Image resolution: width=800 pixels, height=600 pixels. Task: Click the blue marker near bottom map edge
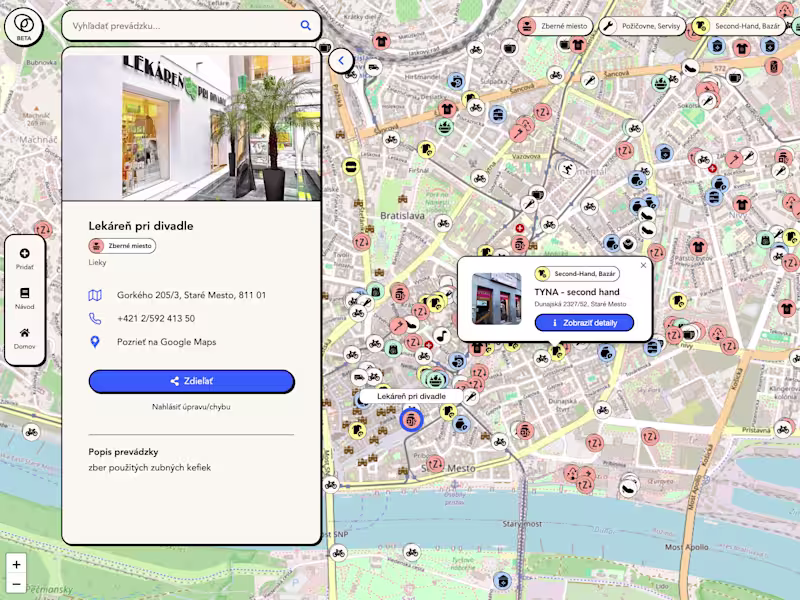502,581
